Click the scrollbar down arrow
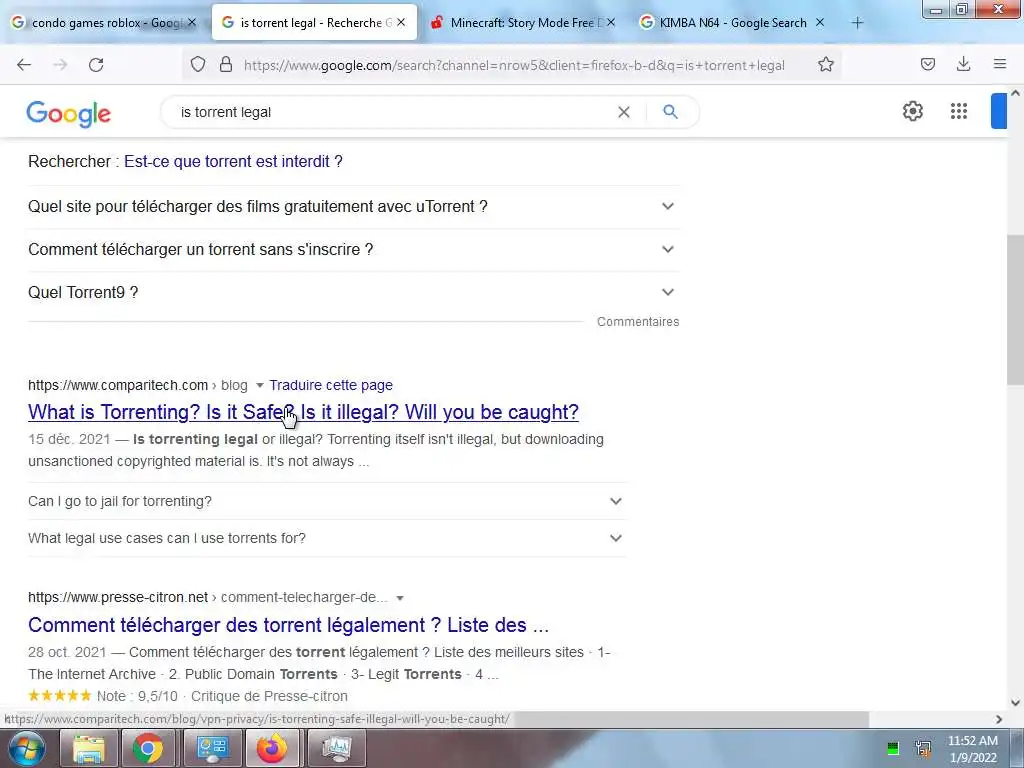 click(1015, 703)
